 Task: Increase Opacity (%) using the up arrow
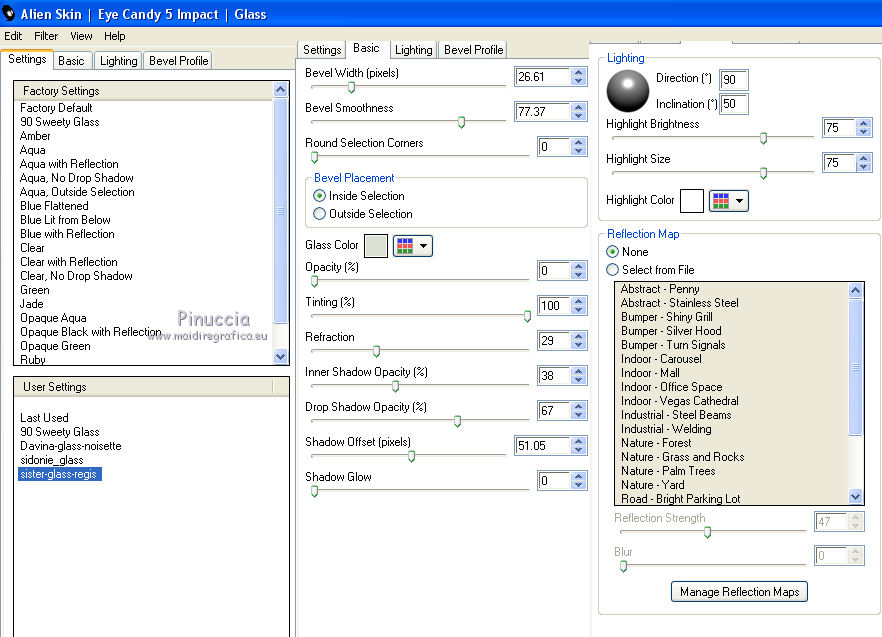(578, 266)
